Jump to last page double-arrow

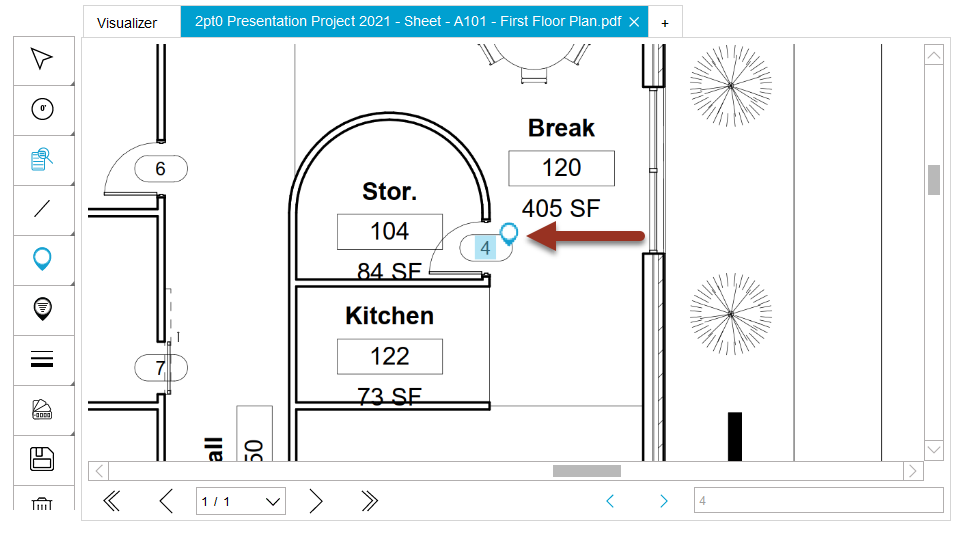click(x=370, y=501)
